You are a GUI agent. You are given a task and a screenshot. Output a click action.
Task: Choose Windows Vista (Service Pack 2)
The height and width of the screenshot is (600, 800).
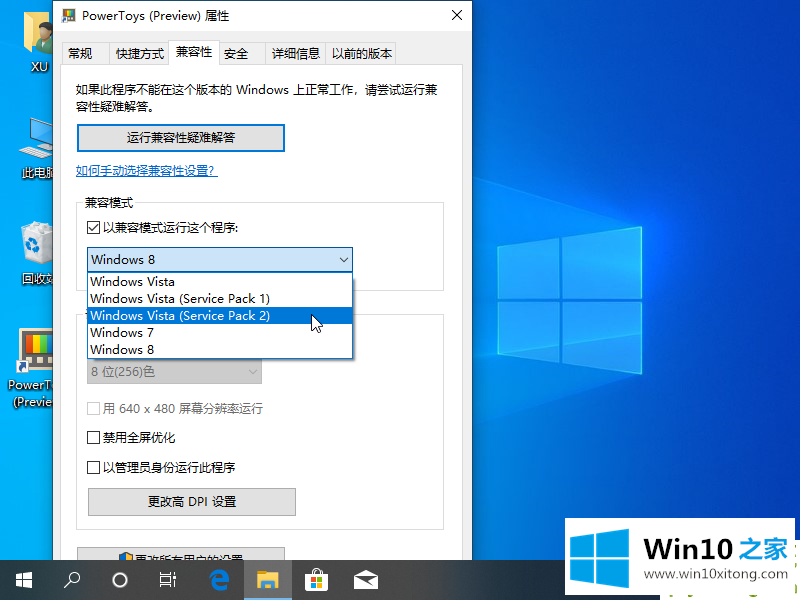219,316
